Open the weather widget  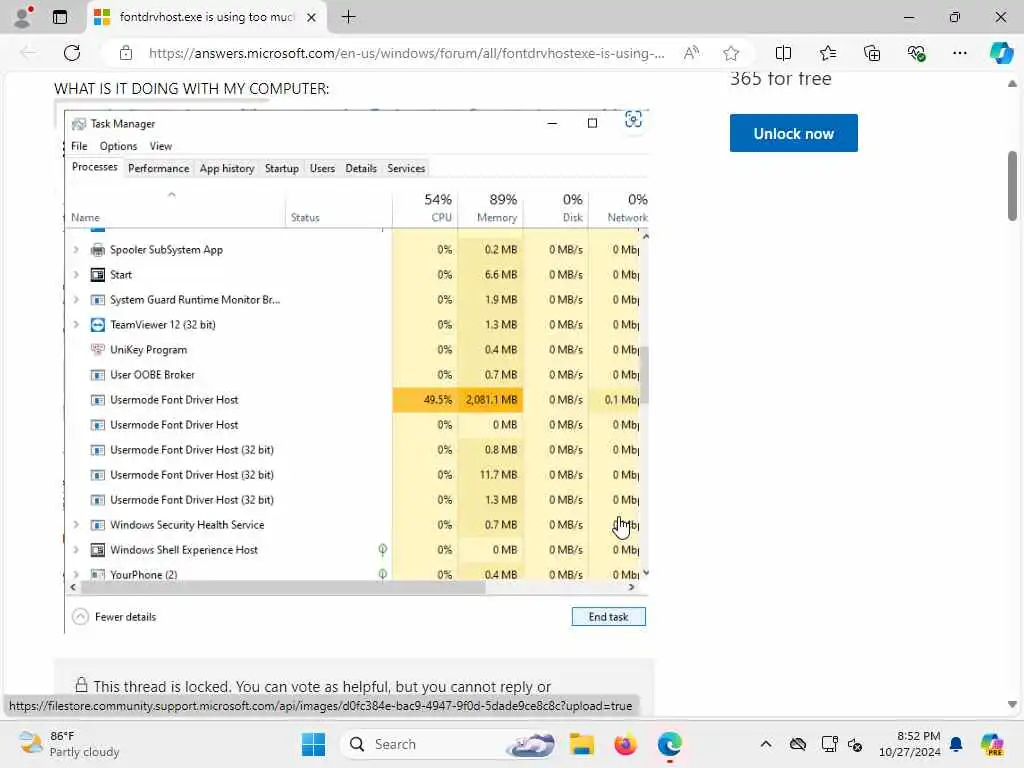click(x=69, y=744)
